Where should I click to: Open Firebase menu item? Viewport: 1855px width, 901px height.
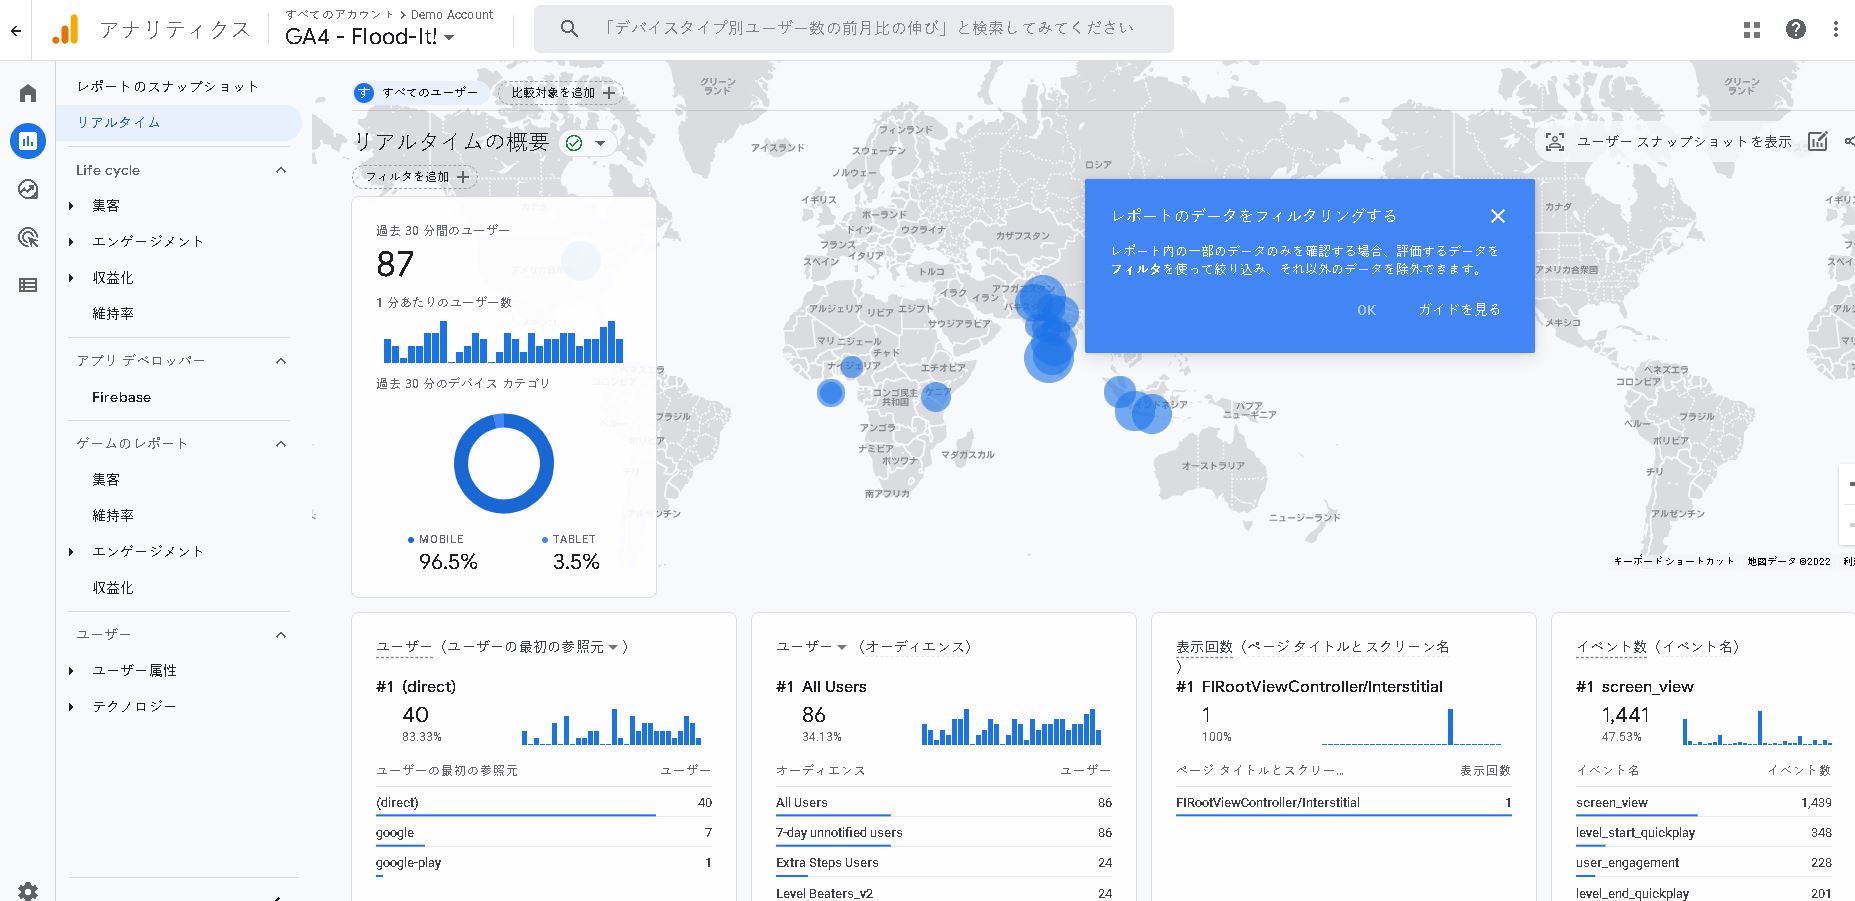[x=121, y=397]
